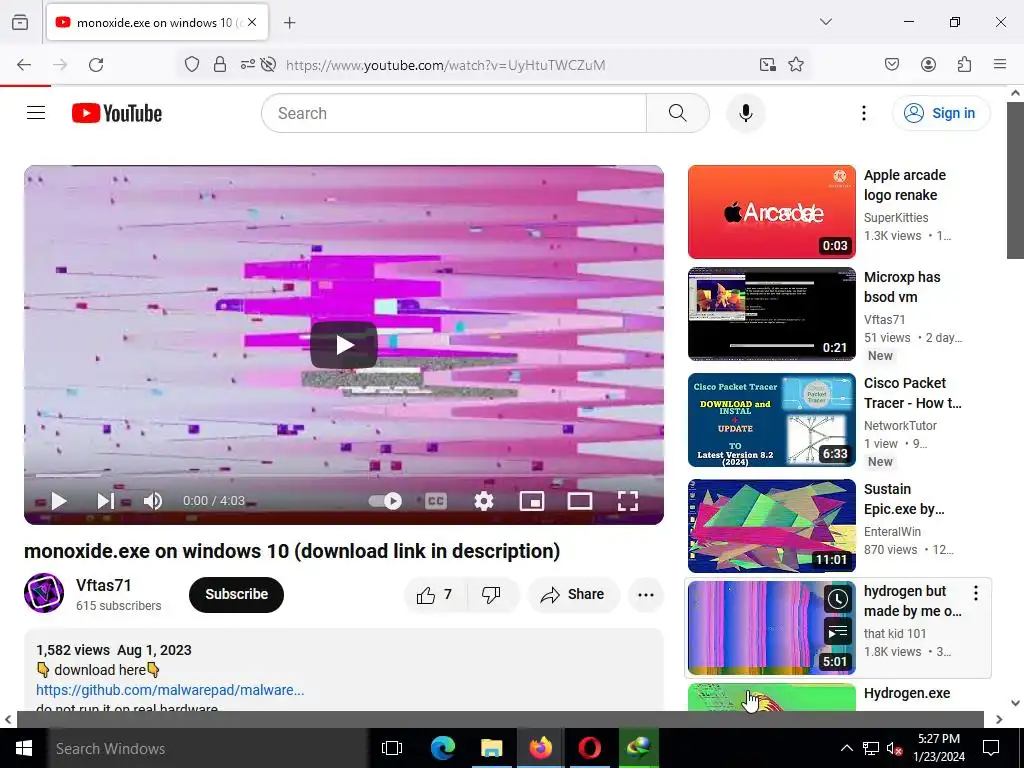Open the GitHub malwarepad download link

point(170,690)
